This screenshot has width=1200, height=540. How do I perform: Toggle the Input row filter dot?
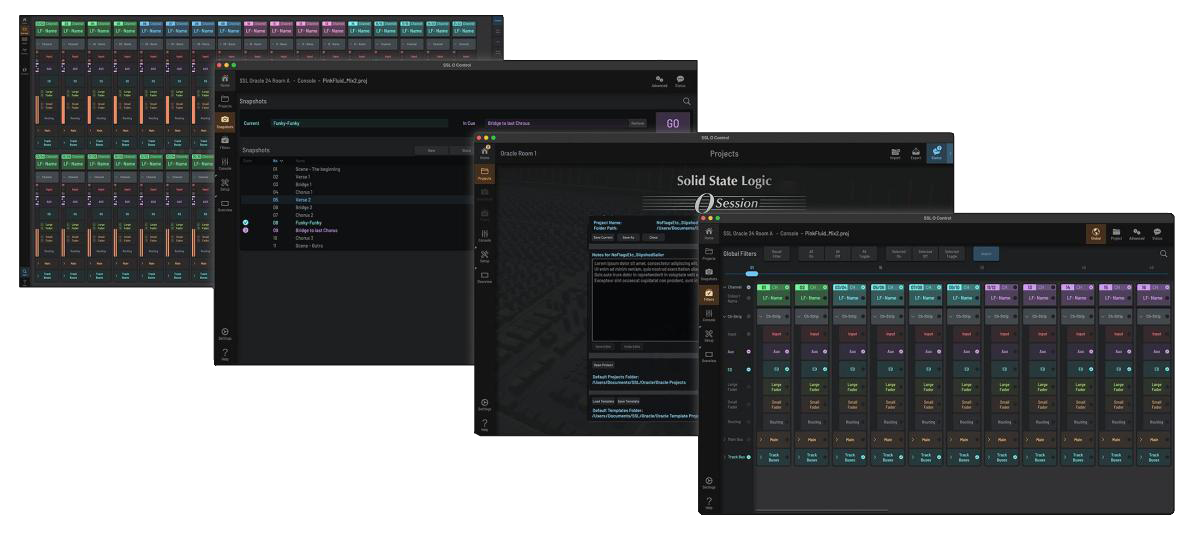click(x=748, y=334)
